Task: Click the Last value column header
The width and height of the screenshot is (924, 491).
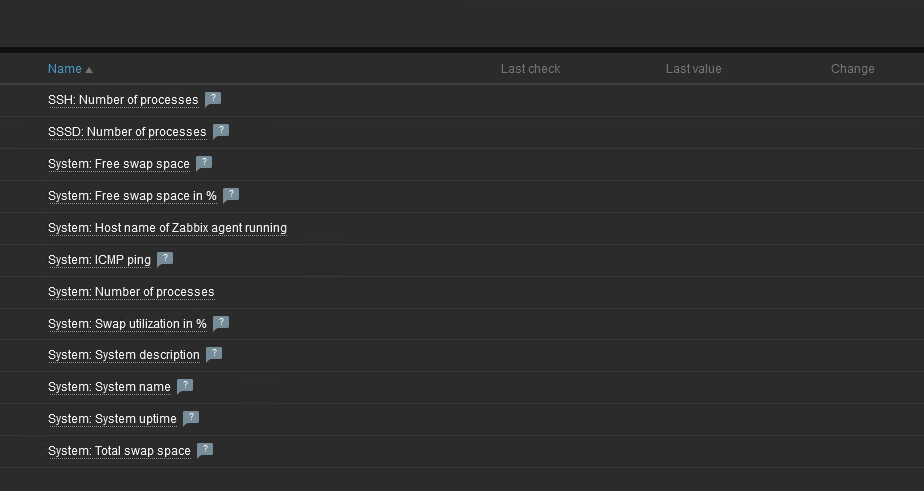Action: (x=693, y=69)
